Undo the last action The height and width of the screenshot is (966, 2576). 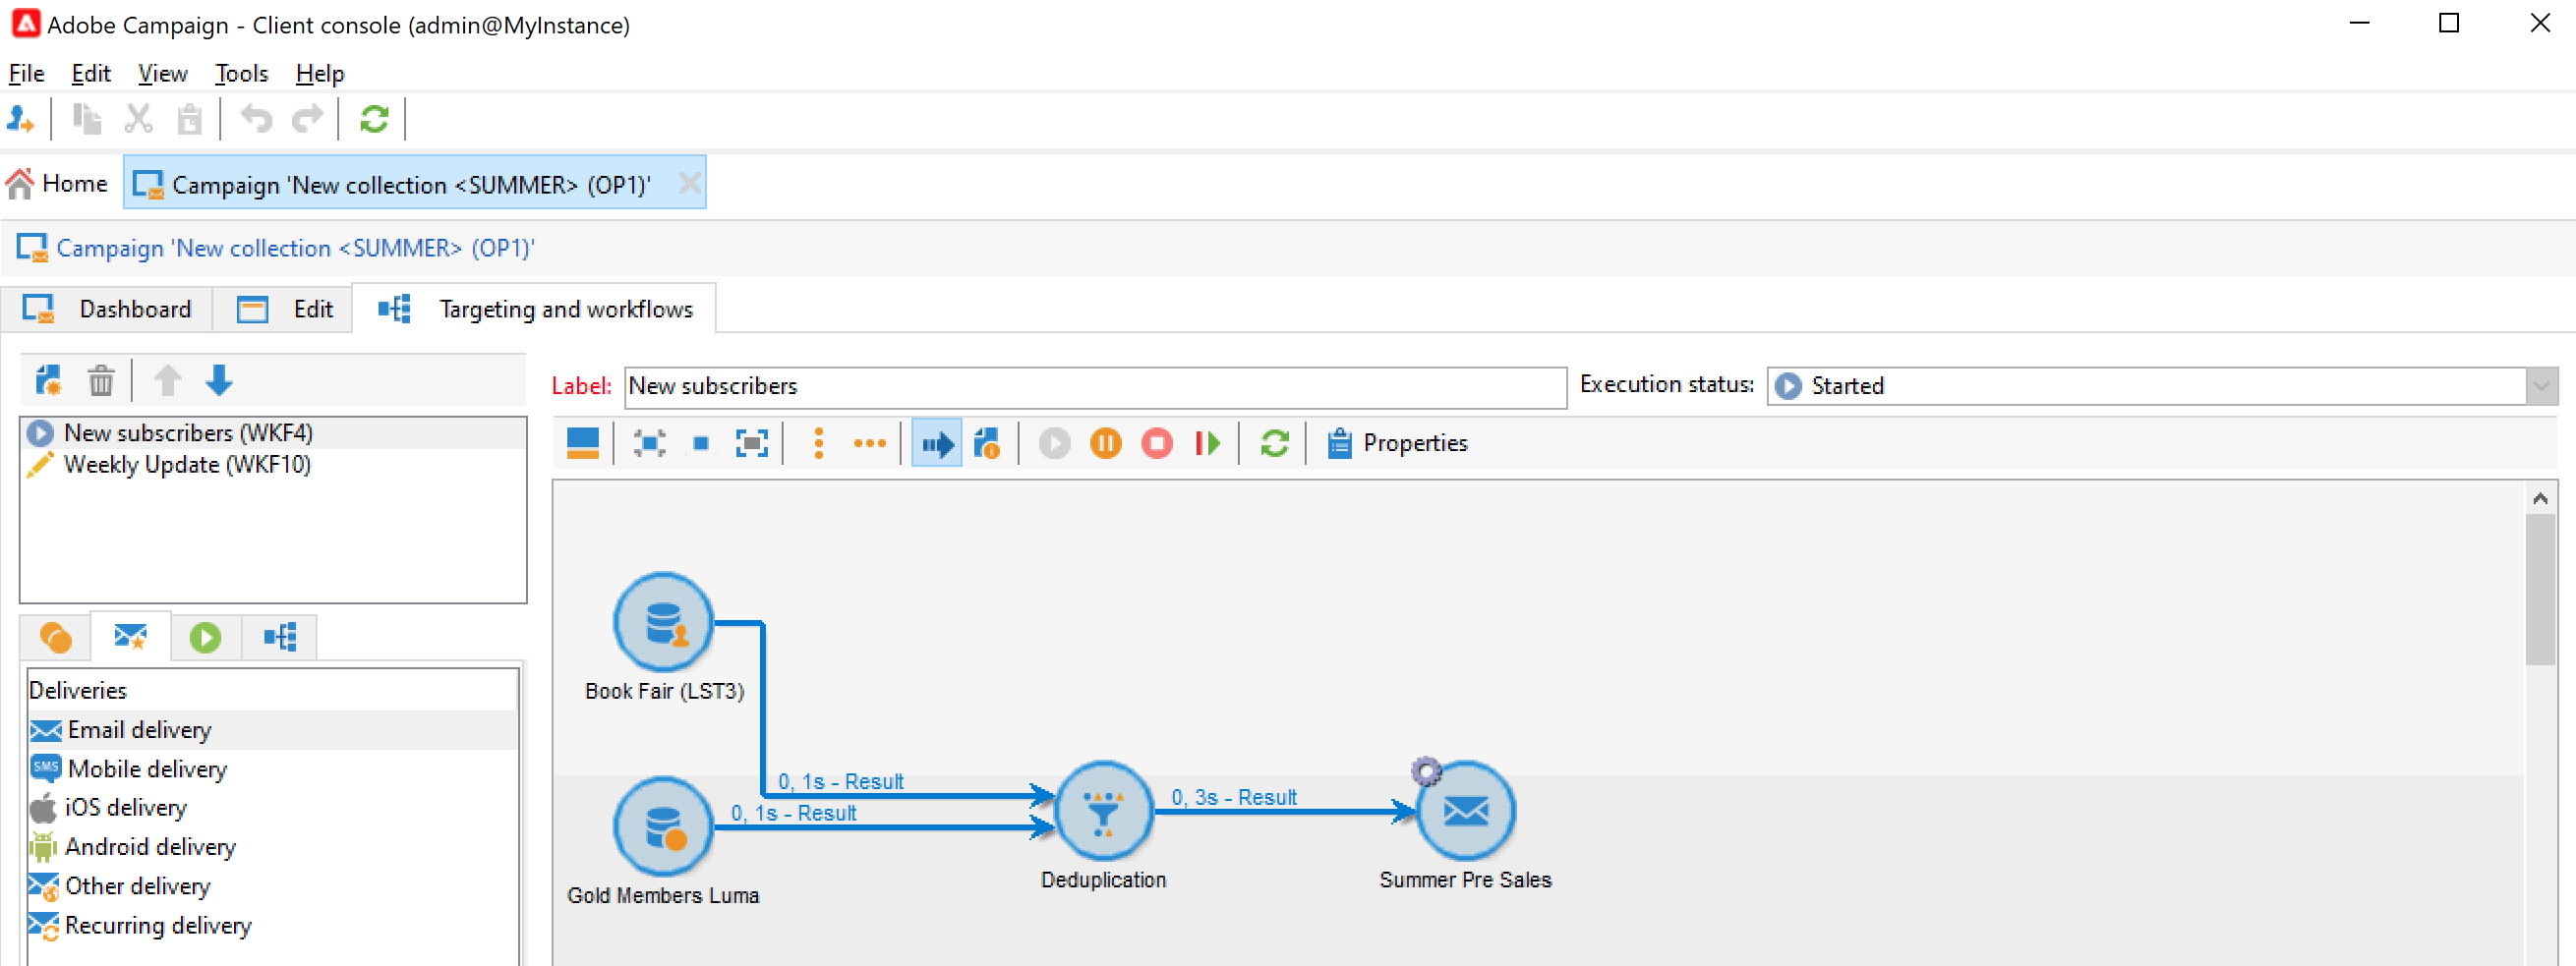pos(256,120)
